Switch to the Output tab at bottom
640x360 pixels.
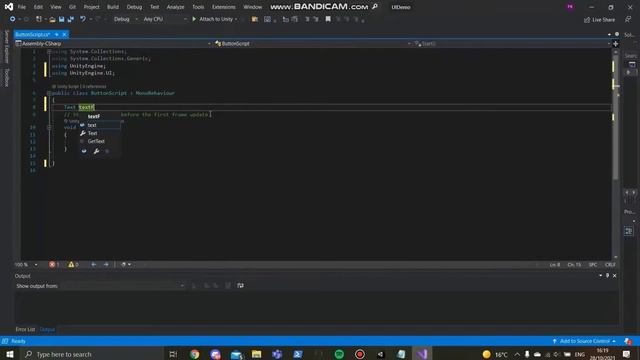[x=47, y=329]
